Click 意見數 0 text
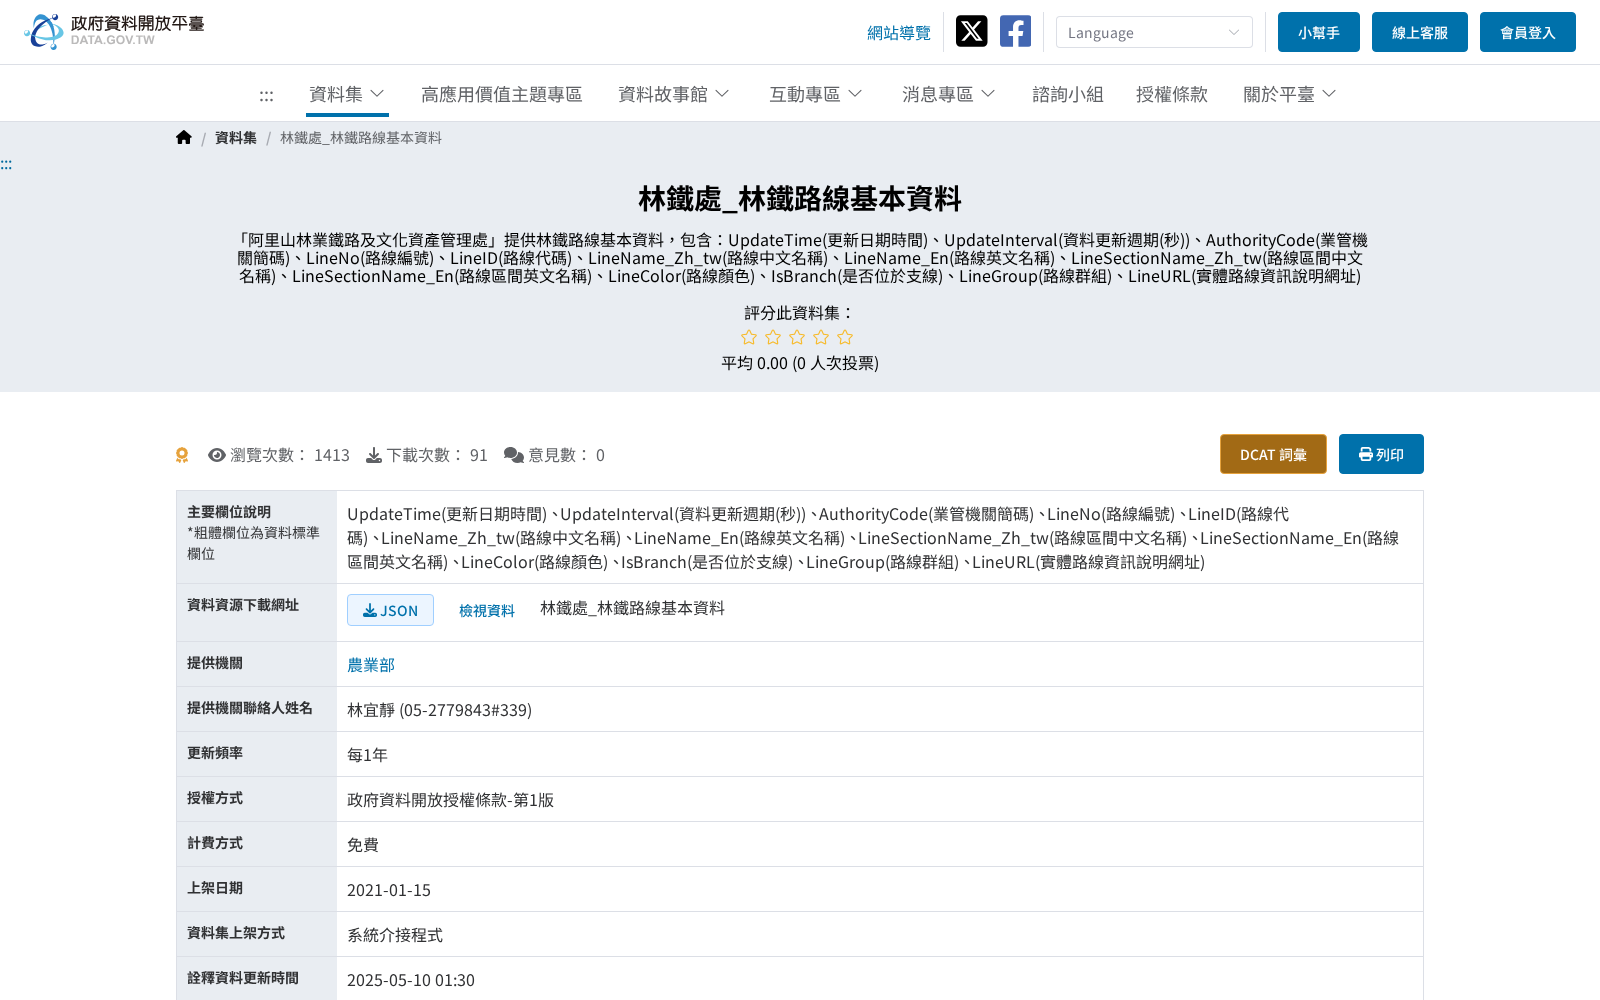The width and height of the screenshot is (1600, 1000). 566,455
